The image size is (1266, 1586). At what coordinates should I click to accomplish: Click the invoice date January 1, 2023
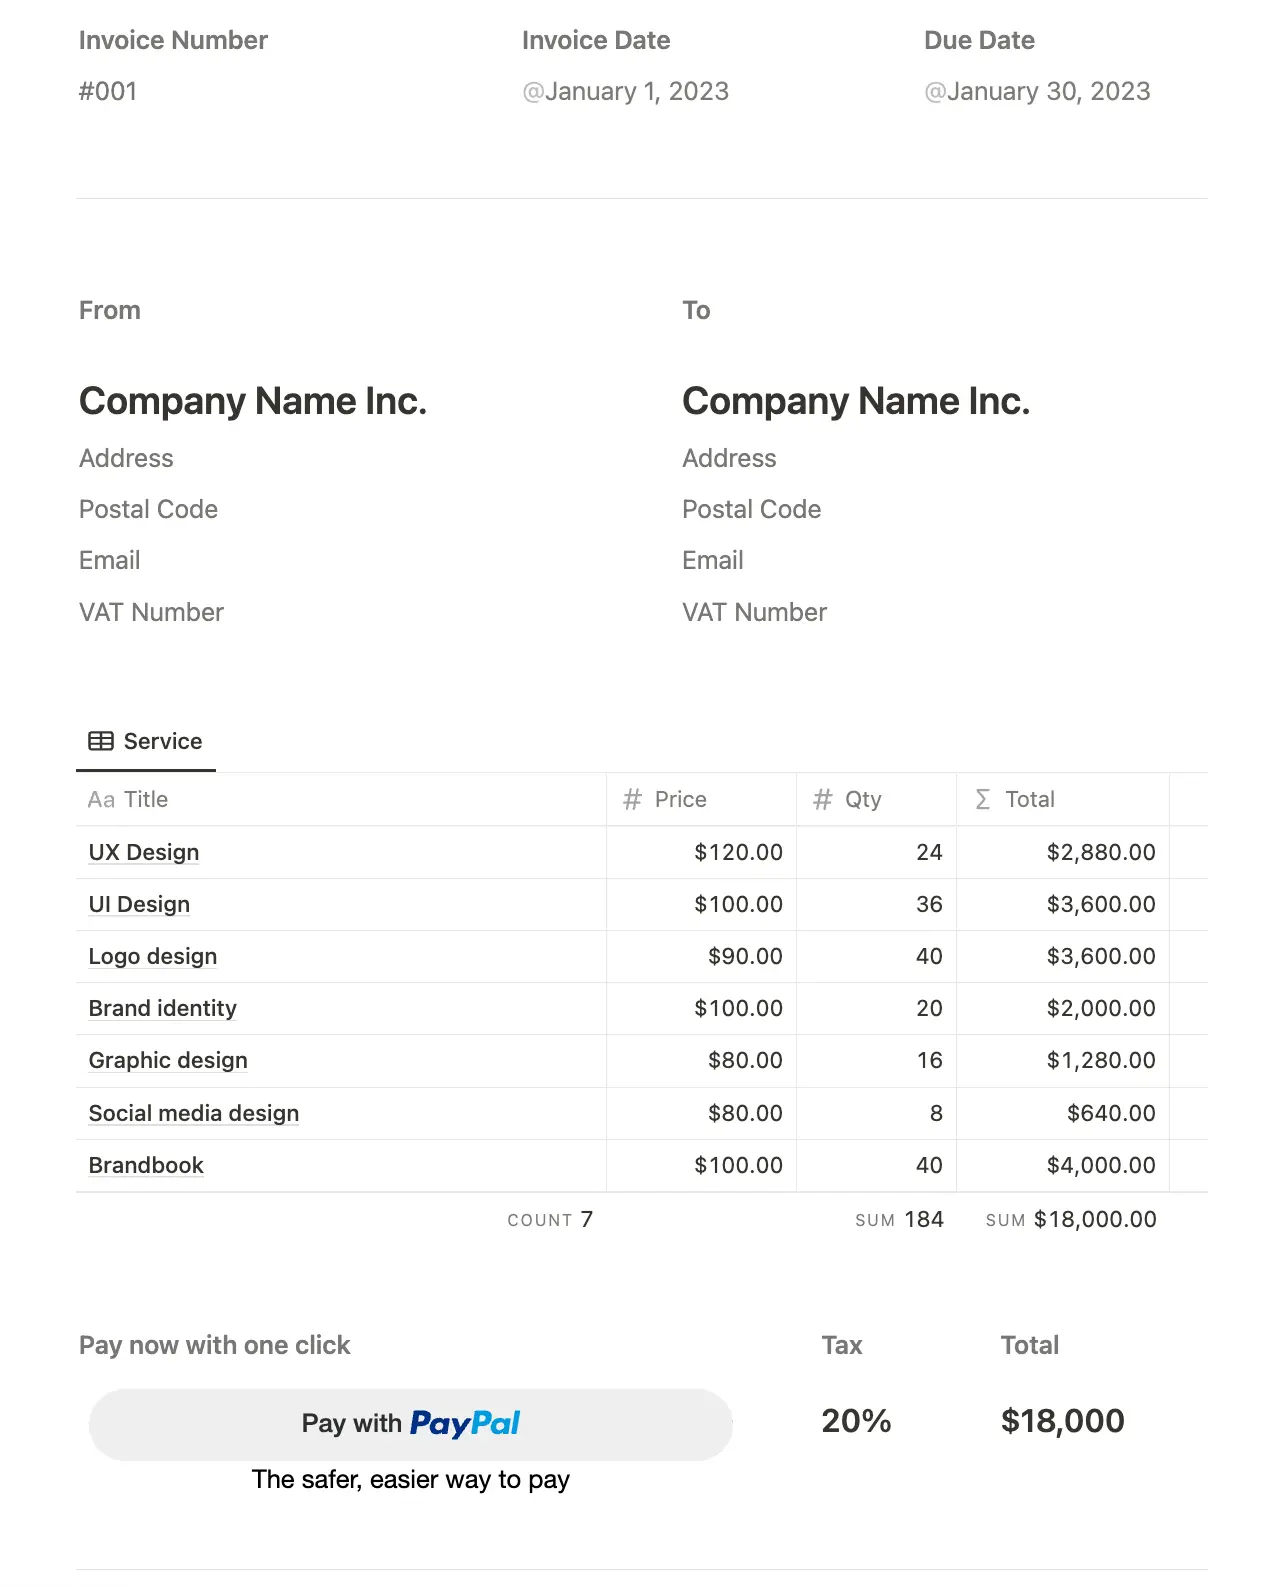[x=626, y=92]
